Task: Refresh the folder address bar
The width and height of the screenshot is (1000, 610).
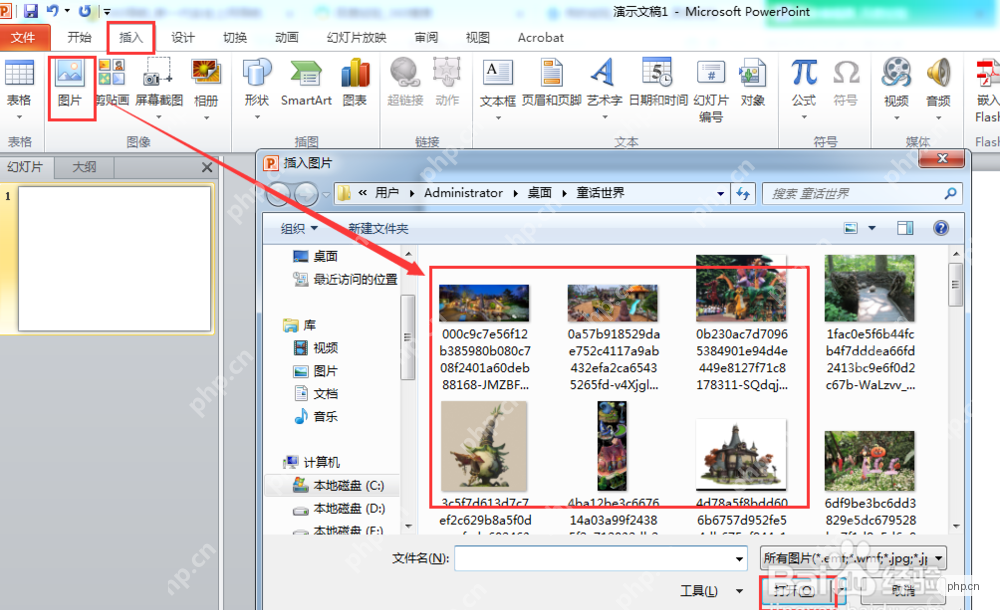Action: (x=743, y=193)
